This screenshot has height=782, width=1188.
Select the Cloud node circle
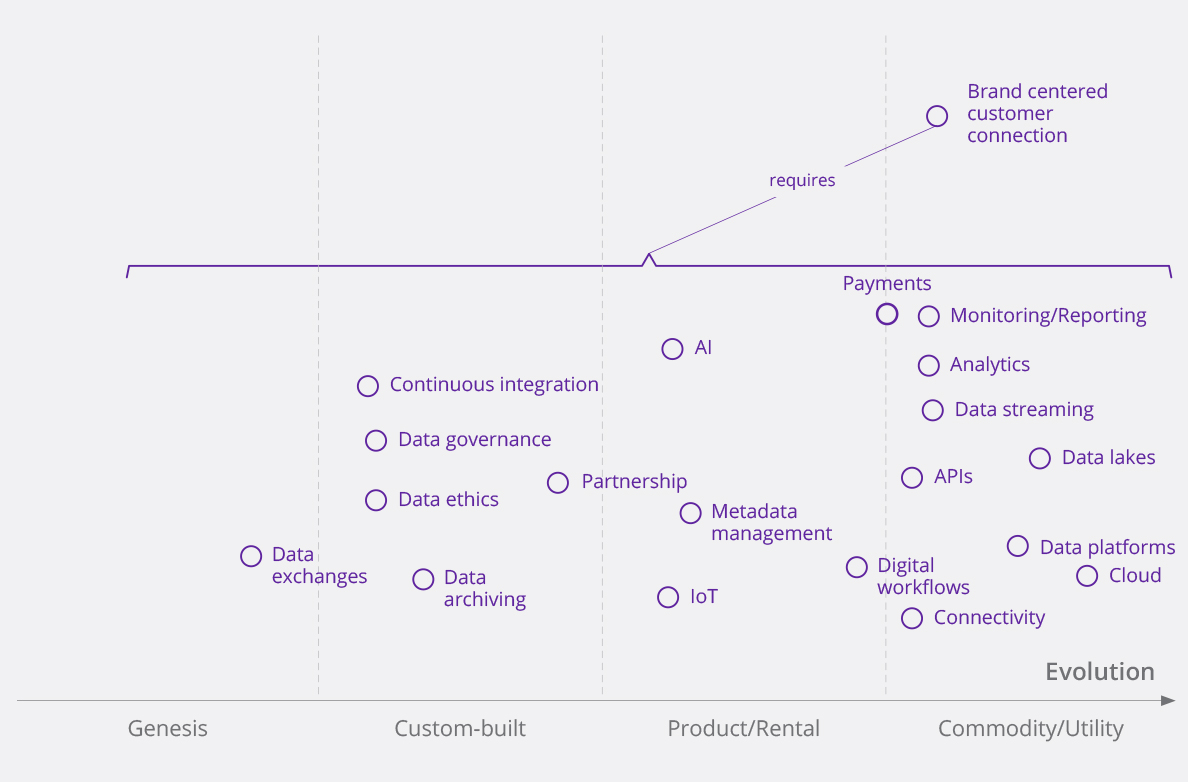point(1087,576)
